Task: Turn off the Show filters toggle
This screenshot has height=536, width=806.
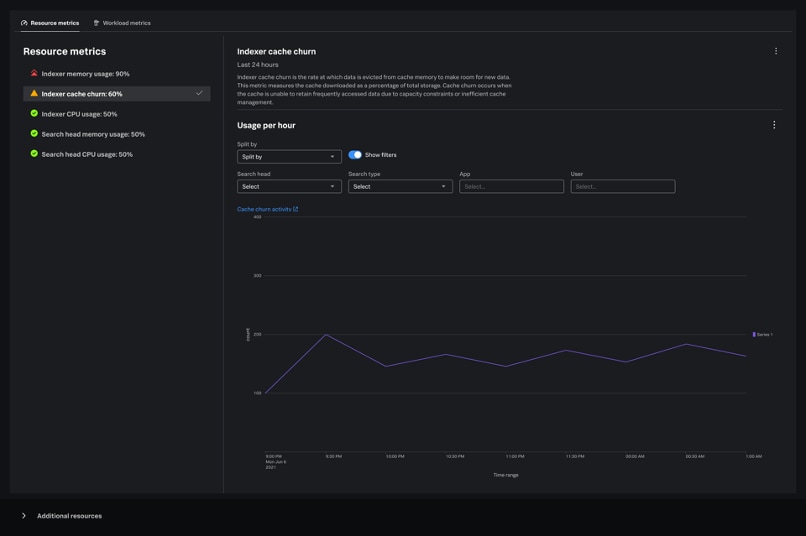Action: click(x=355, y=155)
